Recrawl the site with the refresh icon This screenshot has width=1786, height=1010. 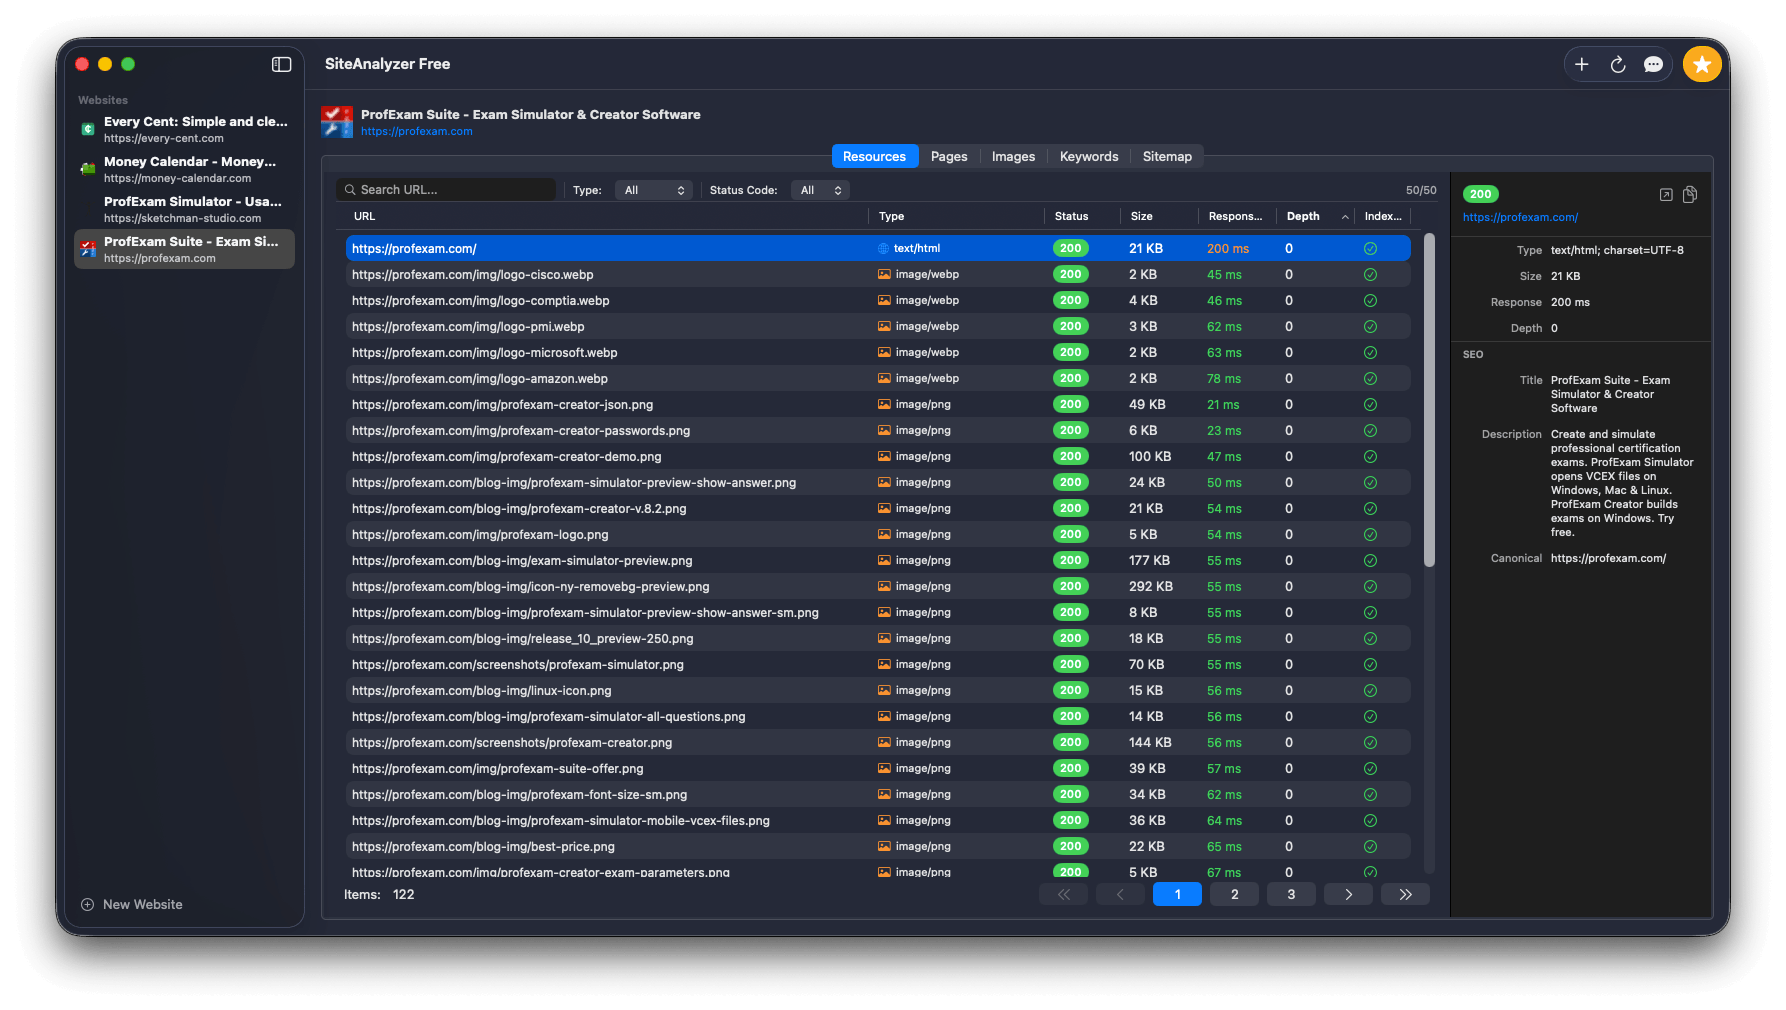tap(1618, 64)
